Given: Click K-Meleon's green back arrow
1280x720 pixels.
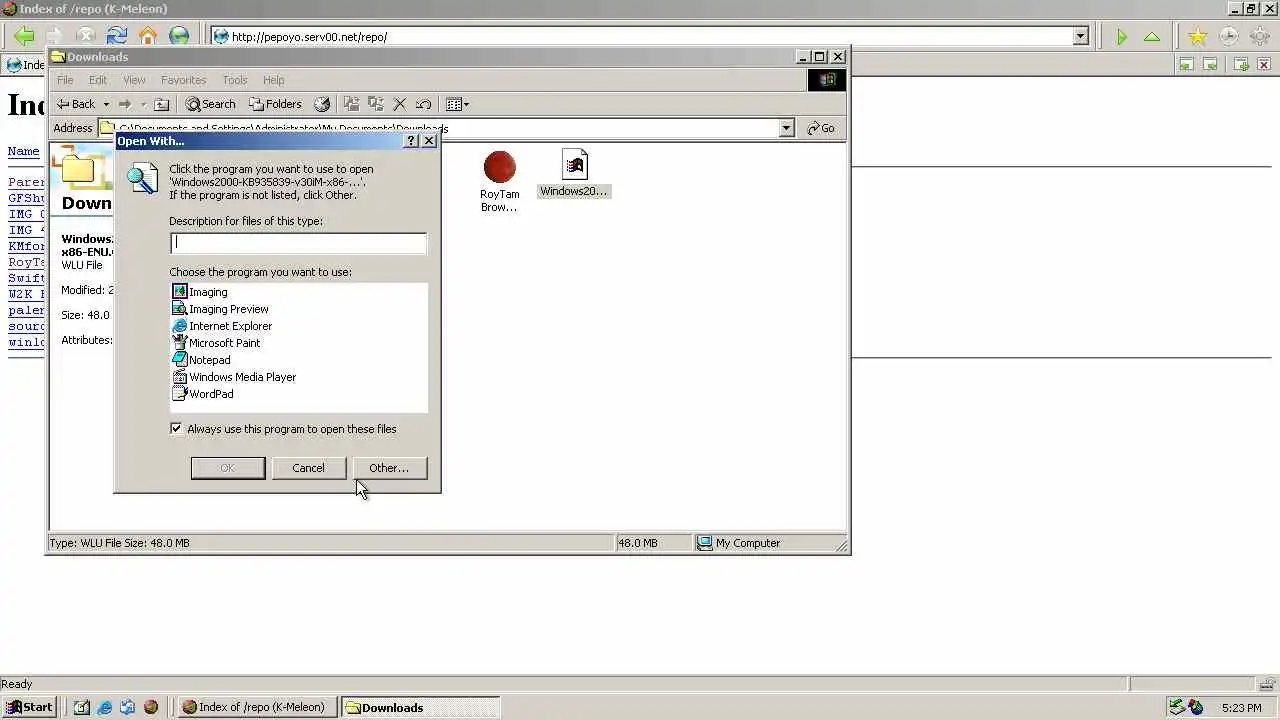Looking at the screenshot, I should pos(24,36).
